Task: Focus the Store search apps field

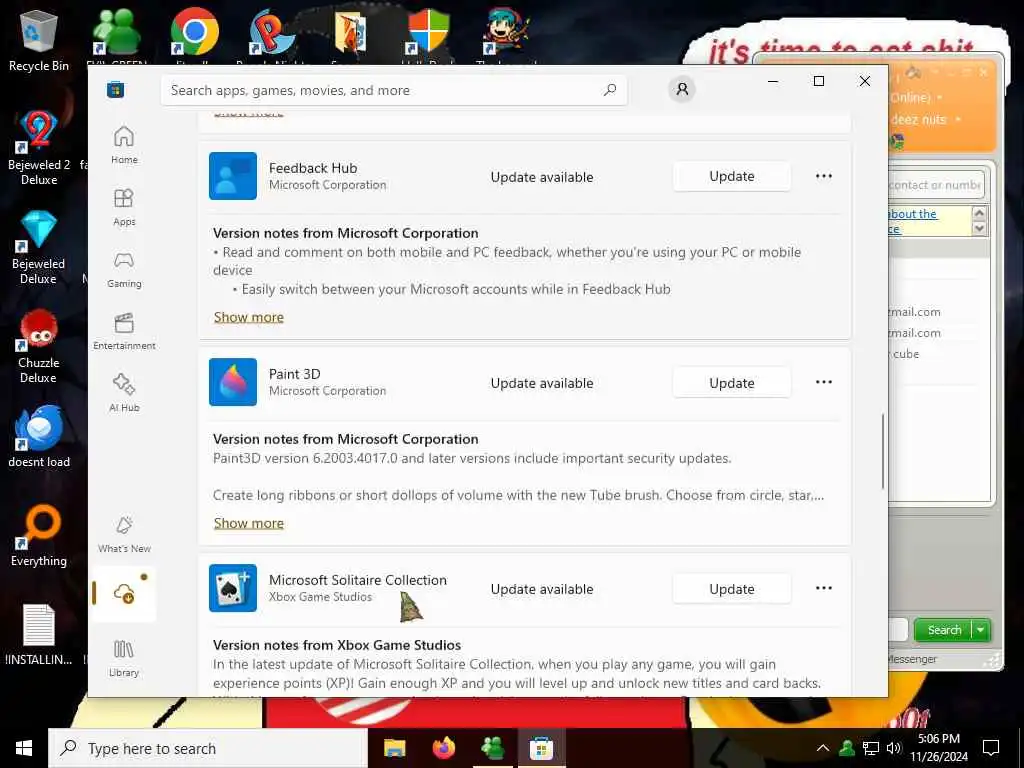Action: (394, 90)
